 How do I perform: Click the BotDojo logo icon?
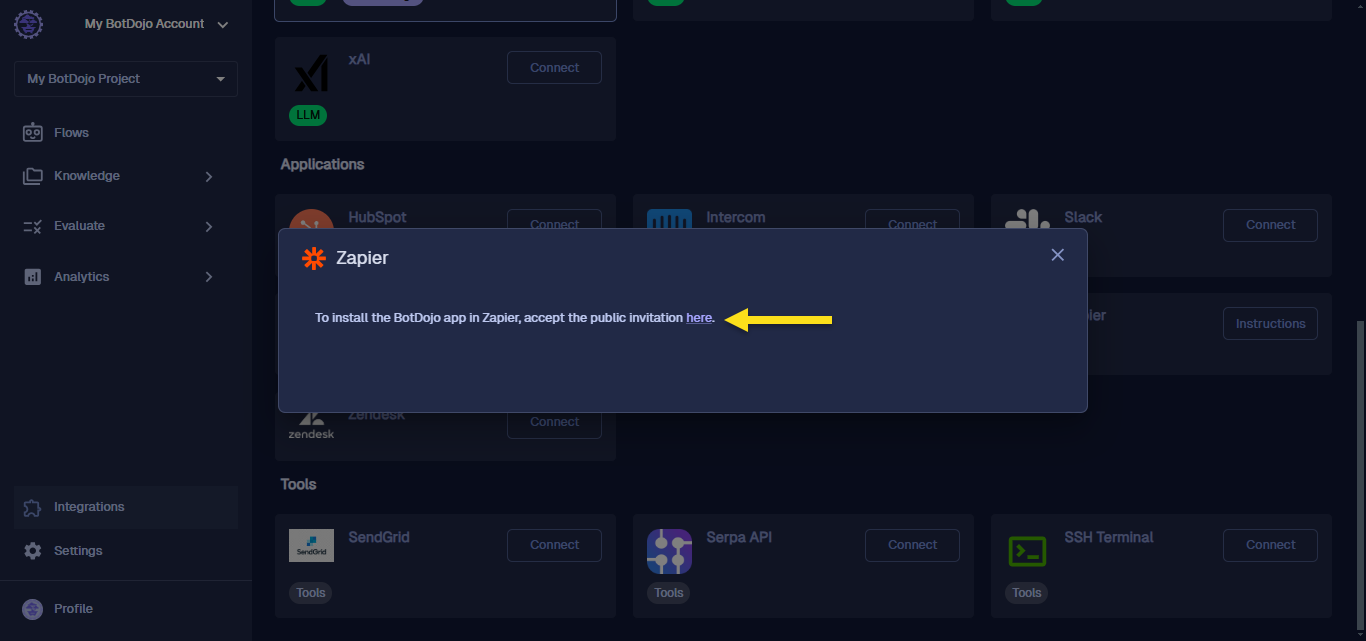click(x=28, y=24)
